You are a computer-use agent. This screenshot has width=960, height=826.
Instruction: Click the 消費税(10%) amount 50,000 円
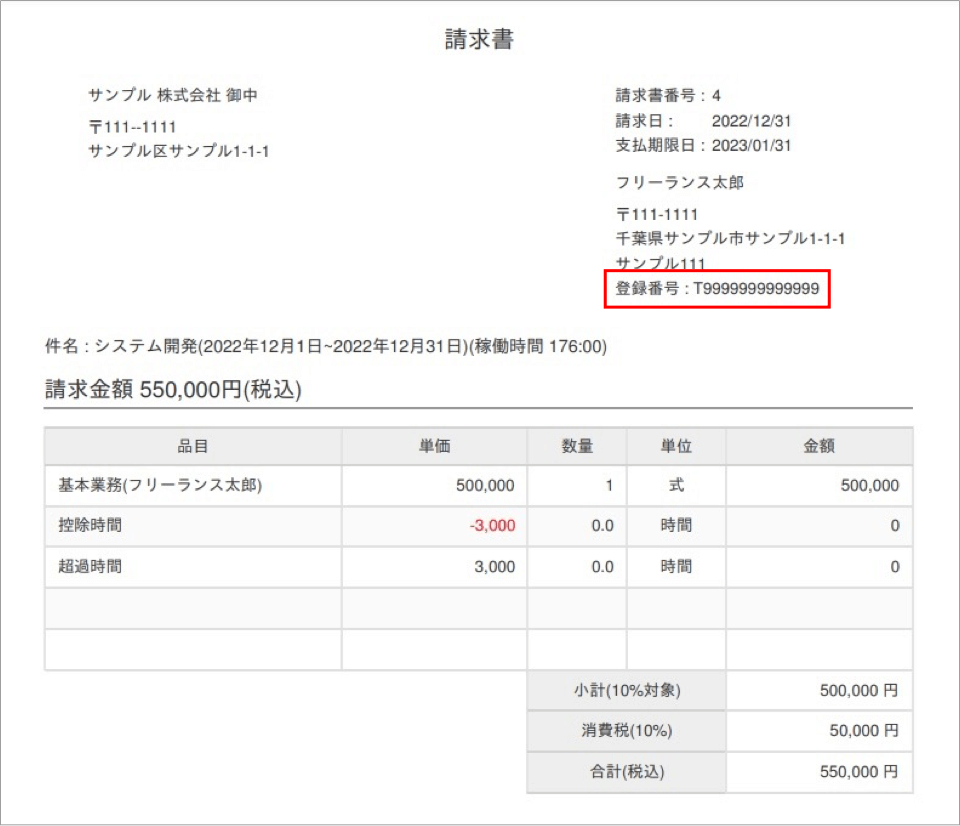coord(863,731)
